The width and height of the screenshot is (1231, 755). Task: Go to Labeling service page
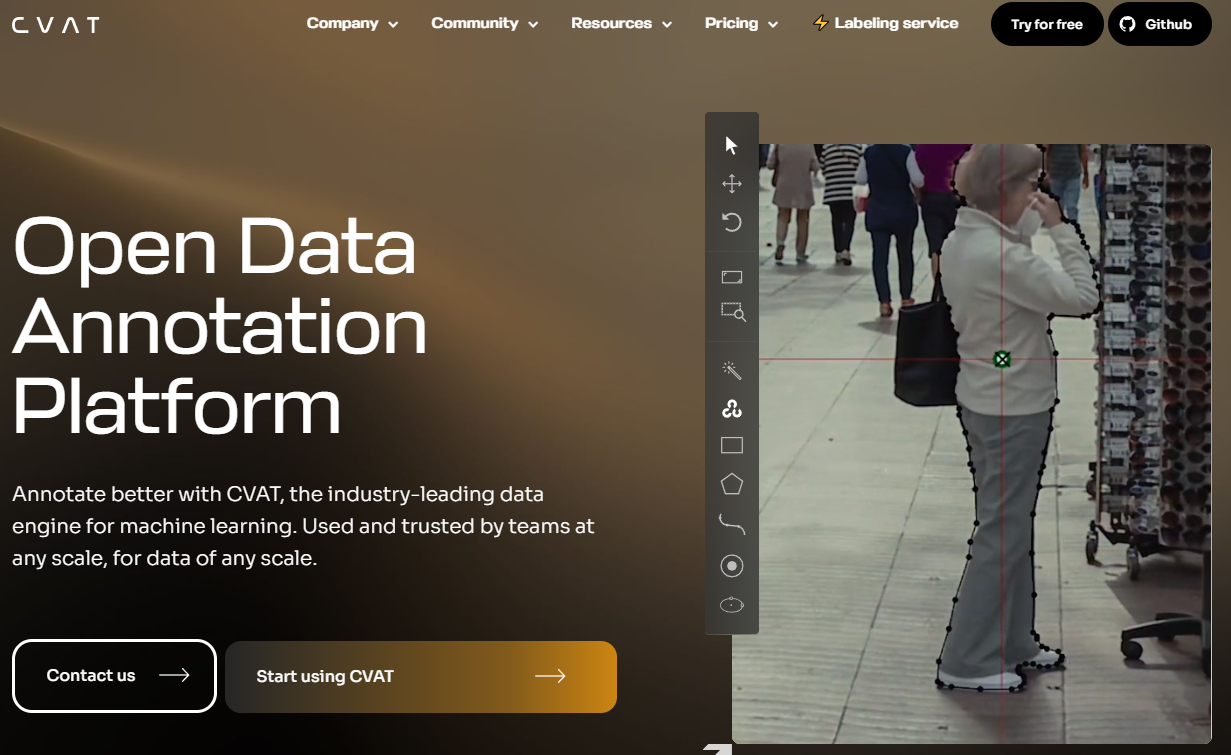pos(885,23)
